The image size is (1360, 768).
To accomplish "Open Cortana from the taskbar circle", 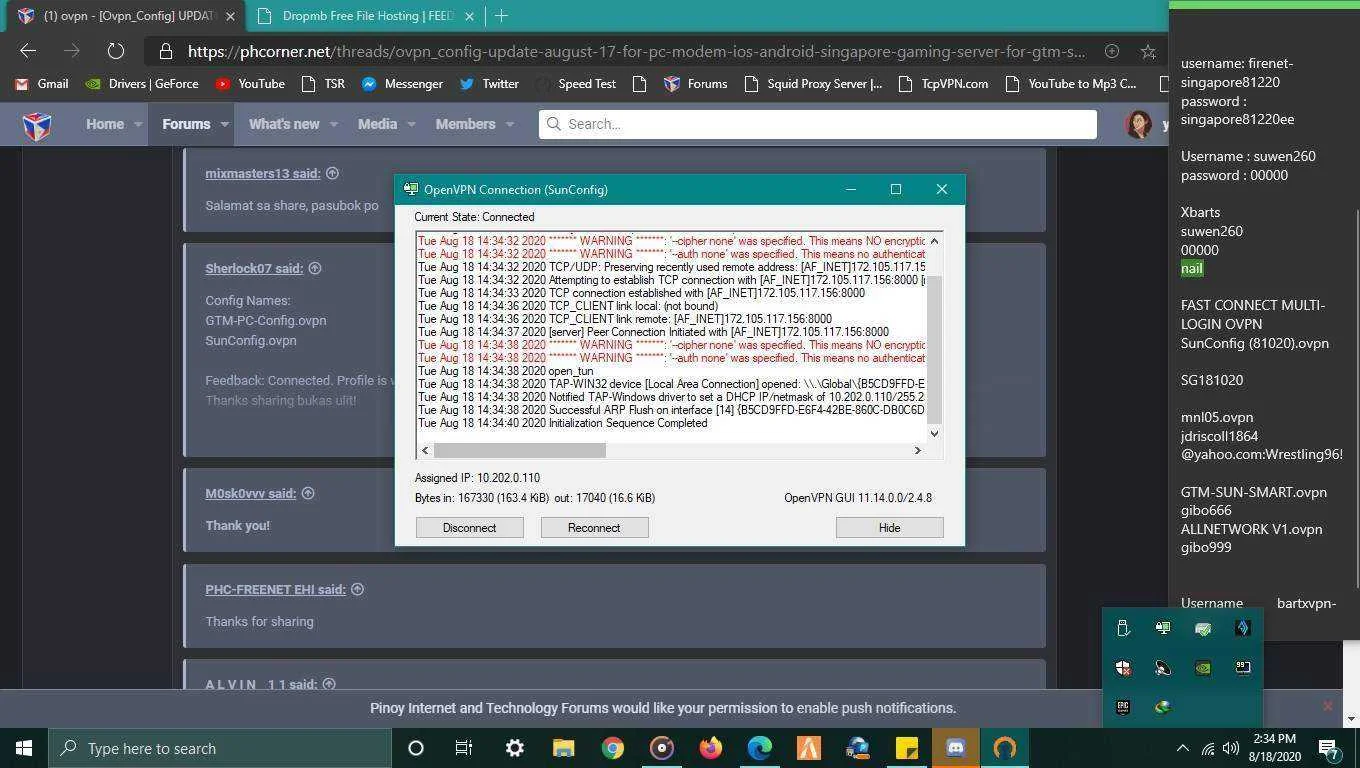I will pos(416,748).
